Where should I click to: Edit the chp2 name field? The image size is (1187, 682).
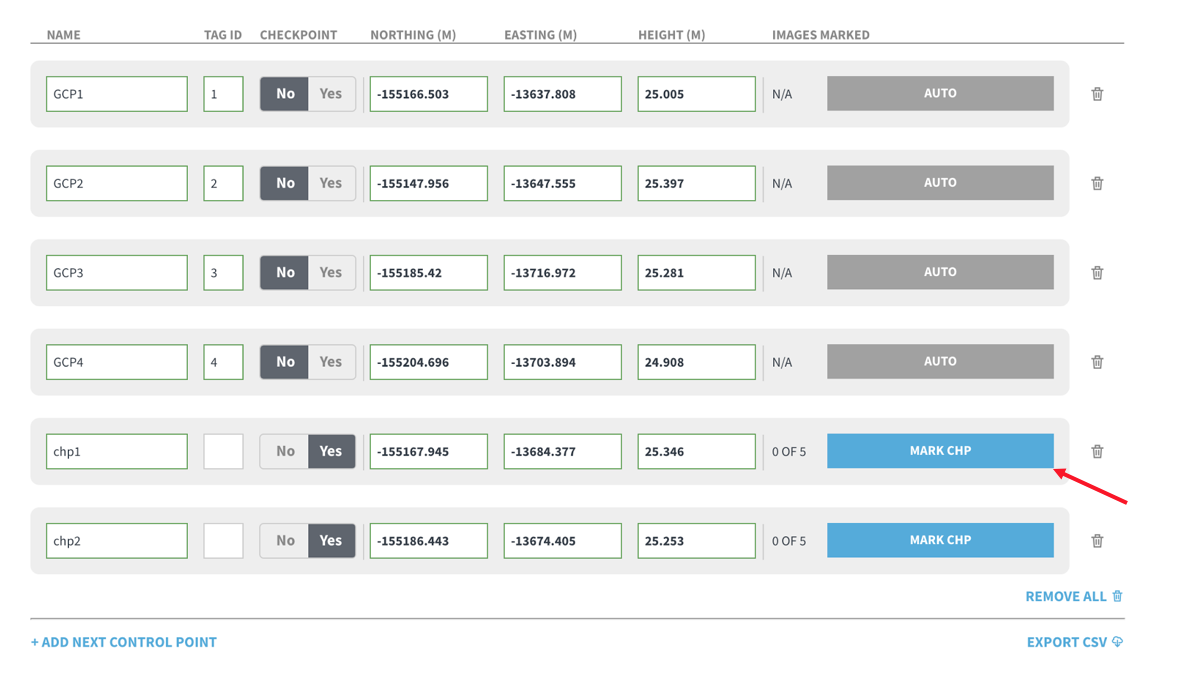point(117,540)
